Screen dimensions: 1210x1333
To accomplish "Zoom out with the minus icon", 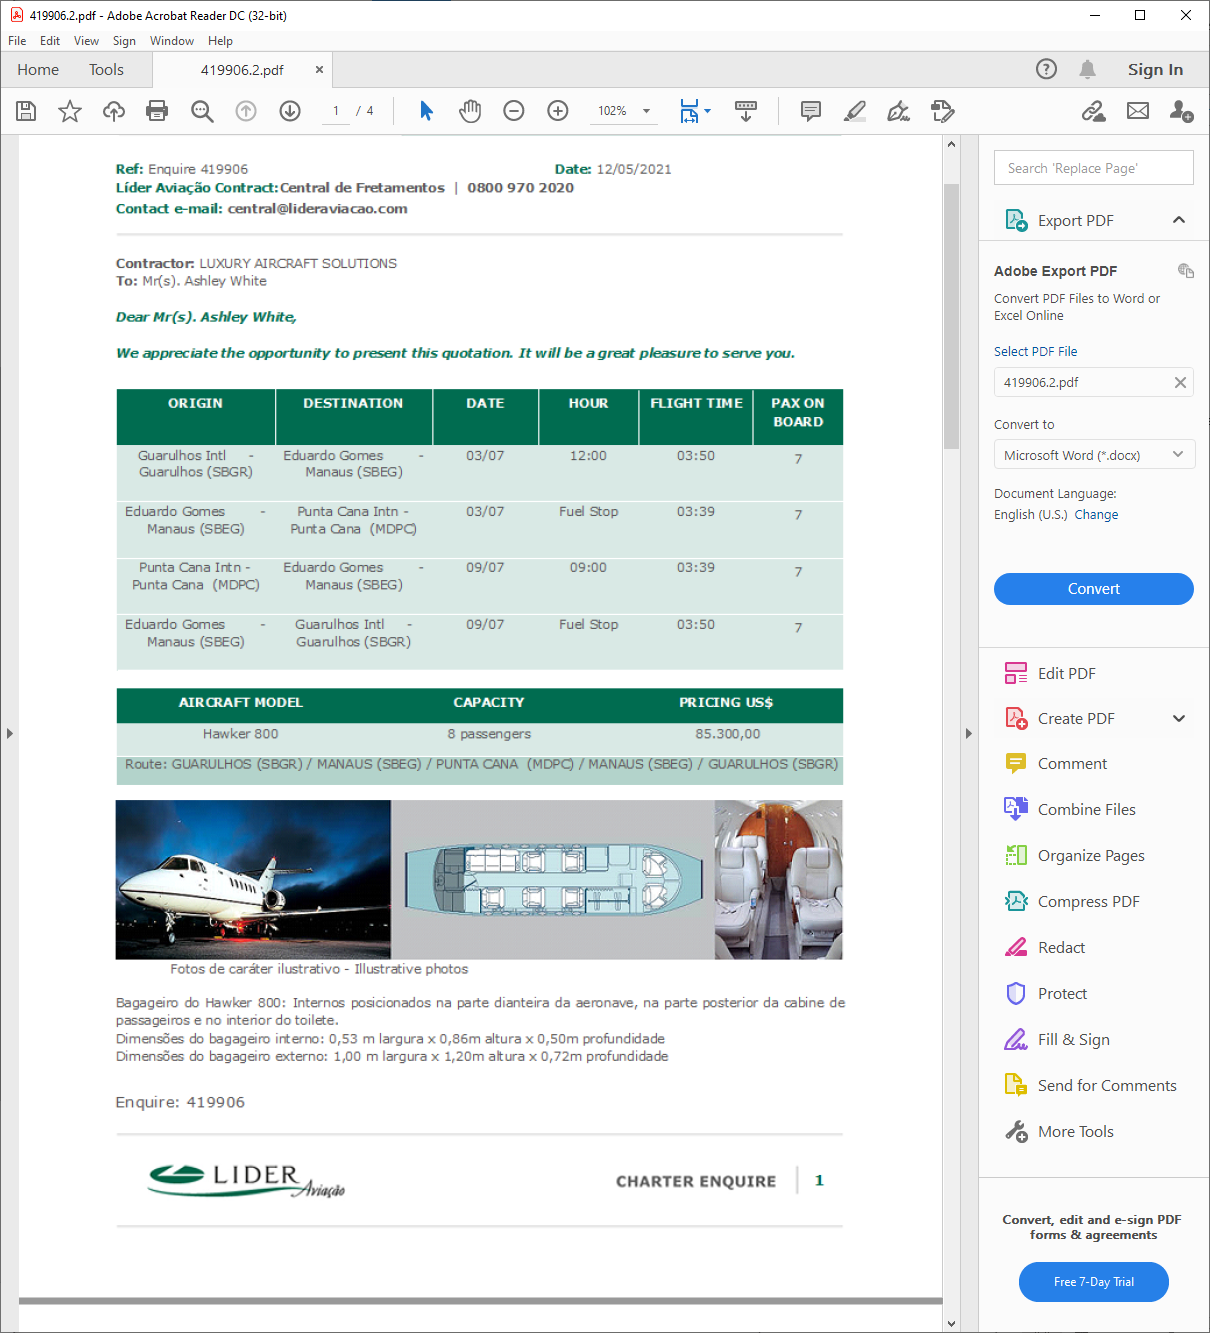I will point(514,111).
